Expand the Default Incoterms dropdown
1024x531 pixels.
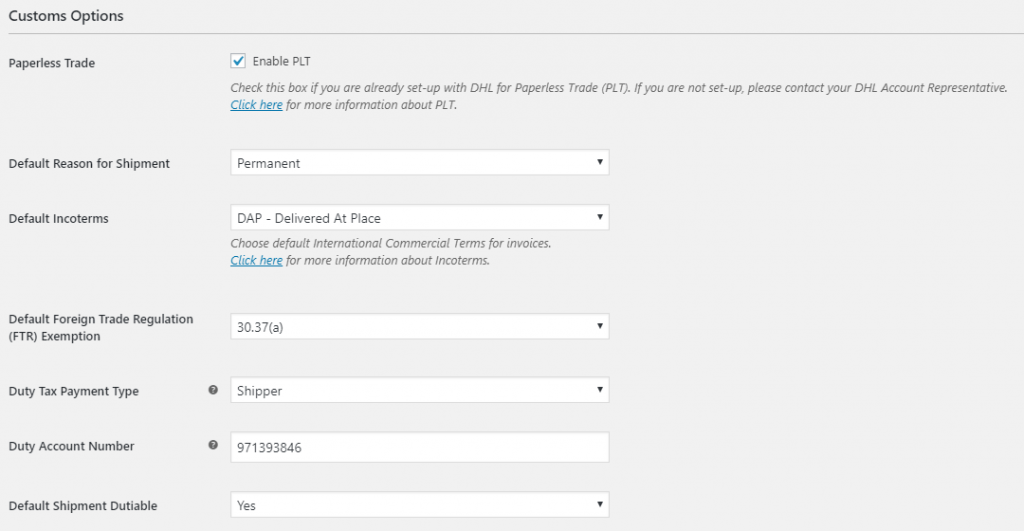pos(419,218)
